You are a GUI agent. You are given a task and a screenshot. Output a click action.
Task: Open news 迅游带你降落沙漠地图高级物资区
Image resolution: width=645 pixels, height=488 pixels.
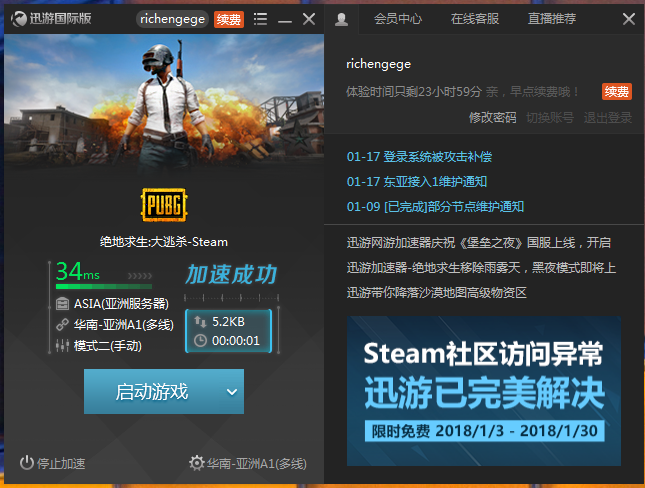436,293
